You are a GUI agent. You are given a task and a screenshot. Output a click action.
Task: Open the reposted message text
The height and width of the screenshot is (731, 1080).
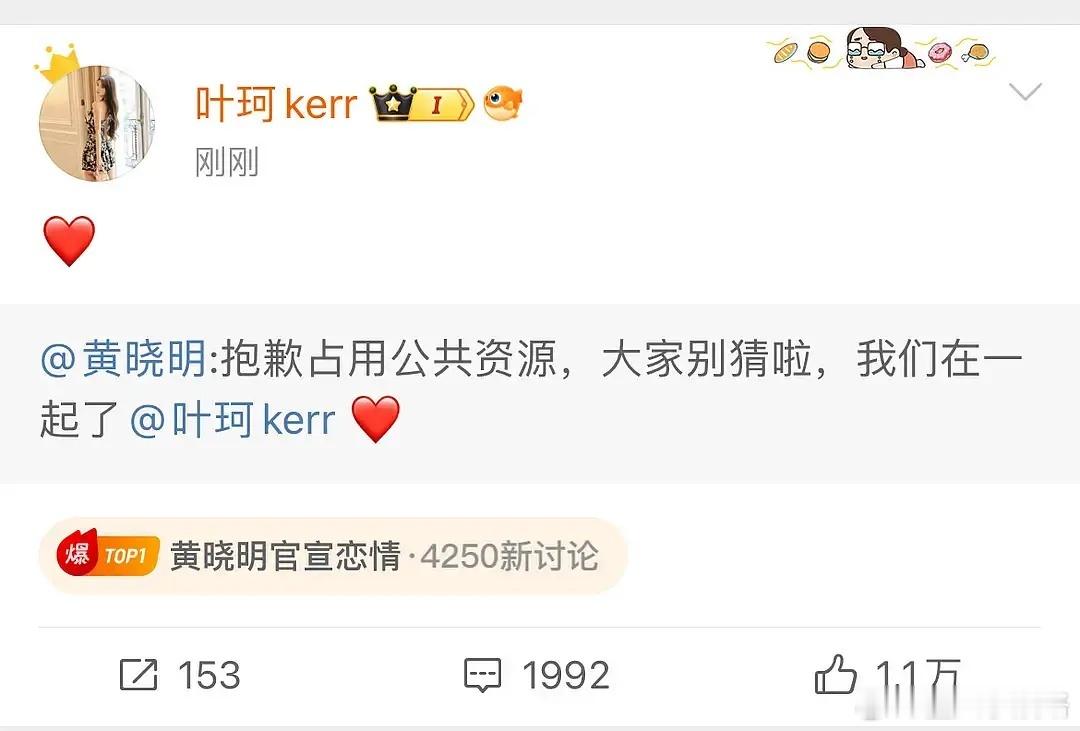tap(530, 389)
